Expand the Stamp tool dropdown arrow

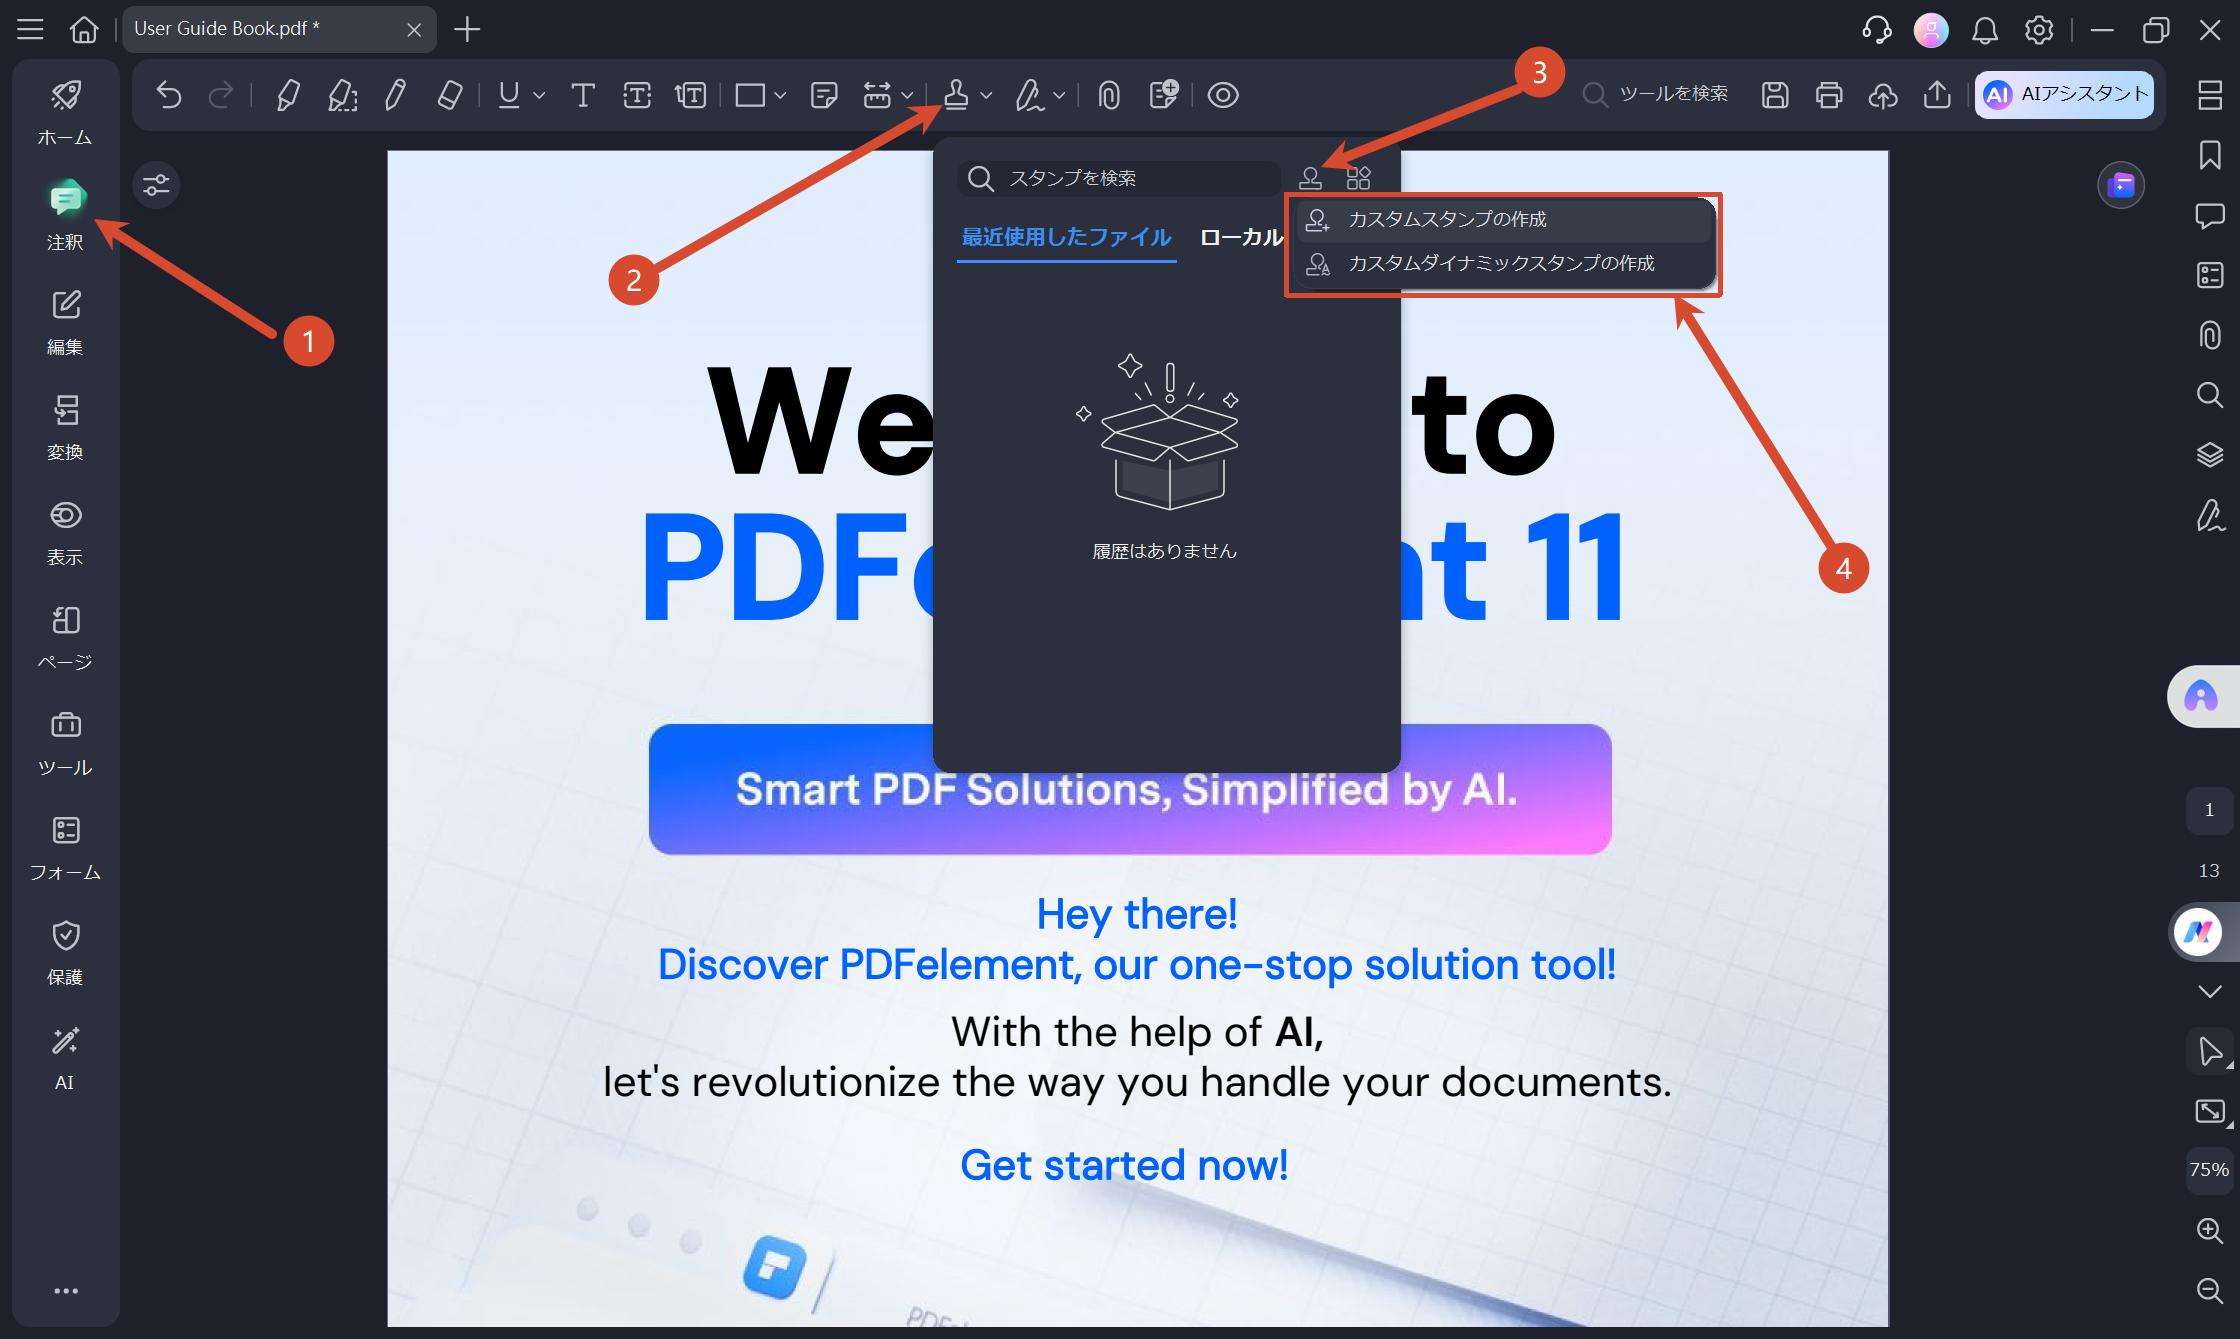pos(986,95)
